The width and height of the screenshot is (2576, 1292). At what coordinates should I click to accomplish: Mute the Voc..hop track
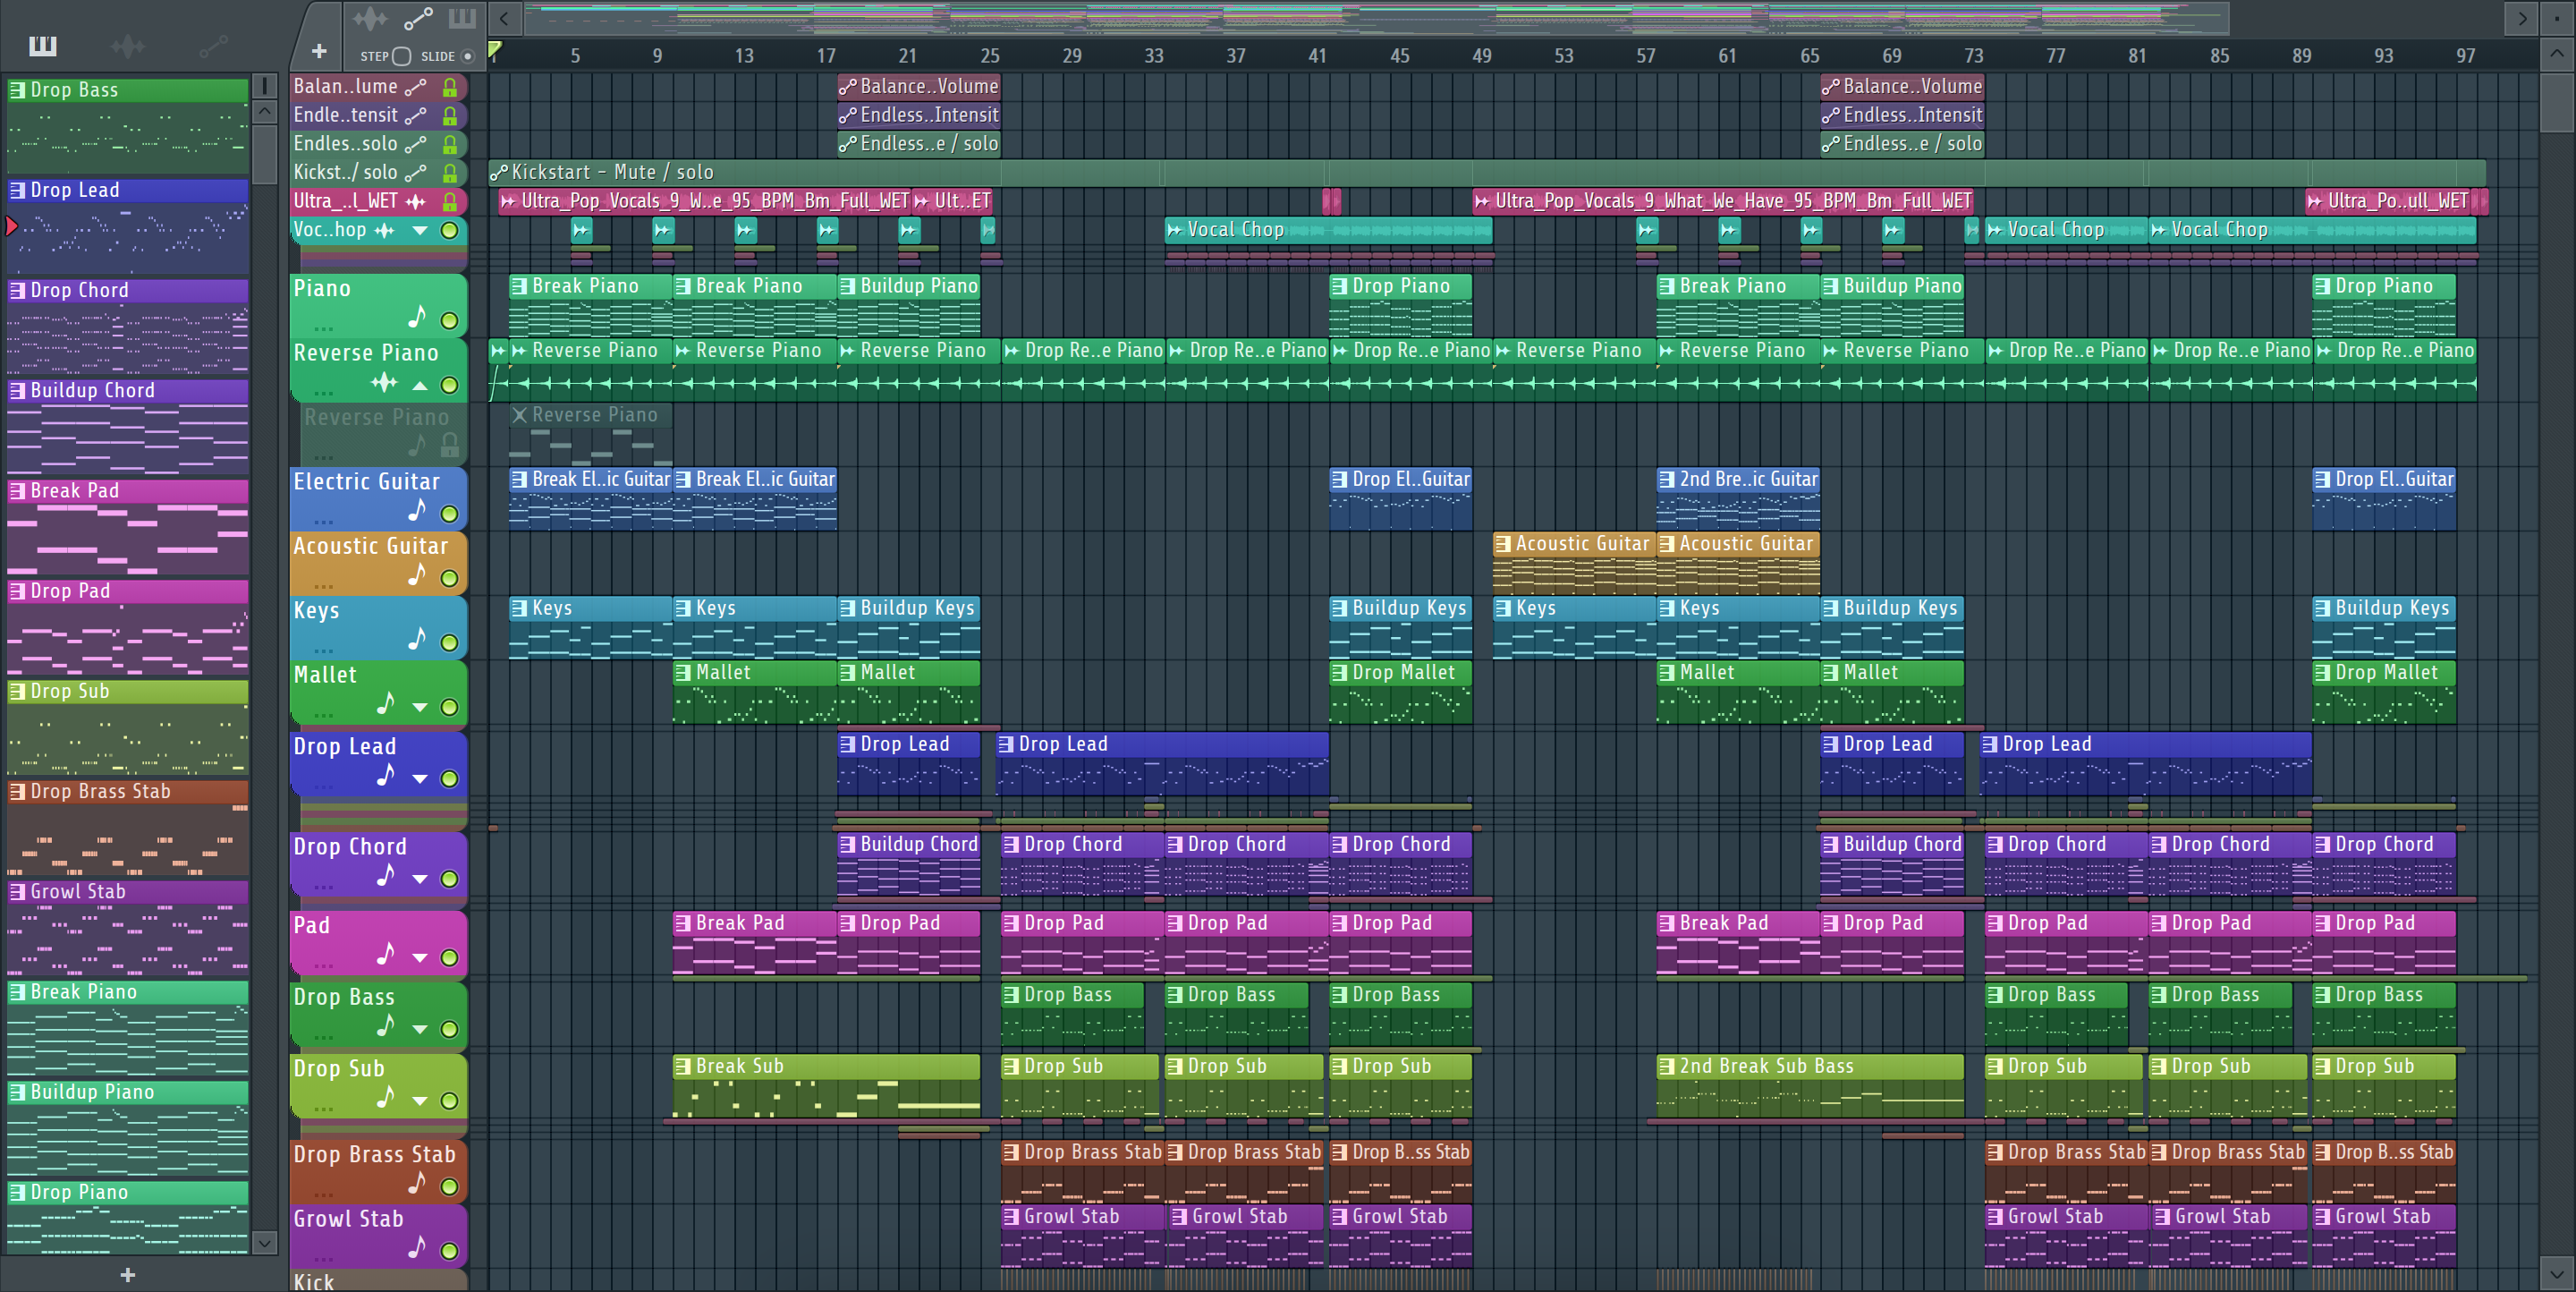450,231
